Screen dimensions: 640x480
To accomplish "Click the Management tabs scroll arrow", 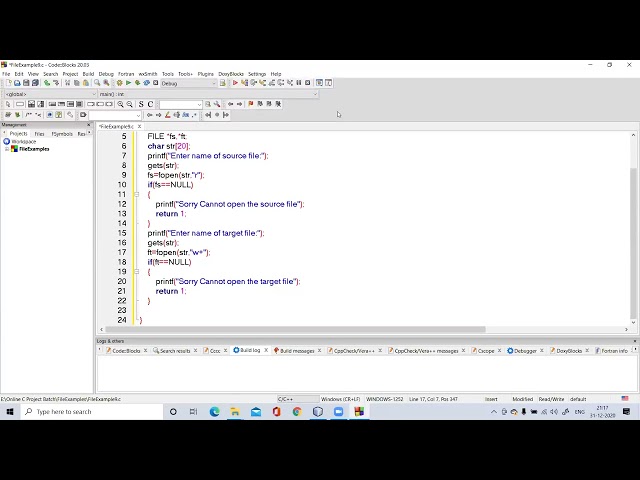I will (89, 133).
